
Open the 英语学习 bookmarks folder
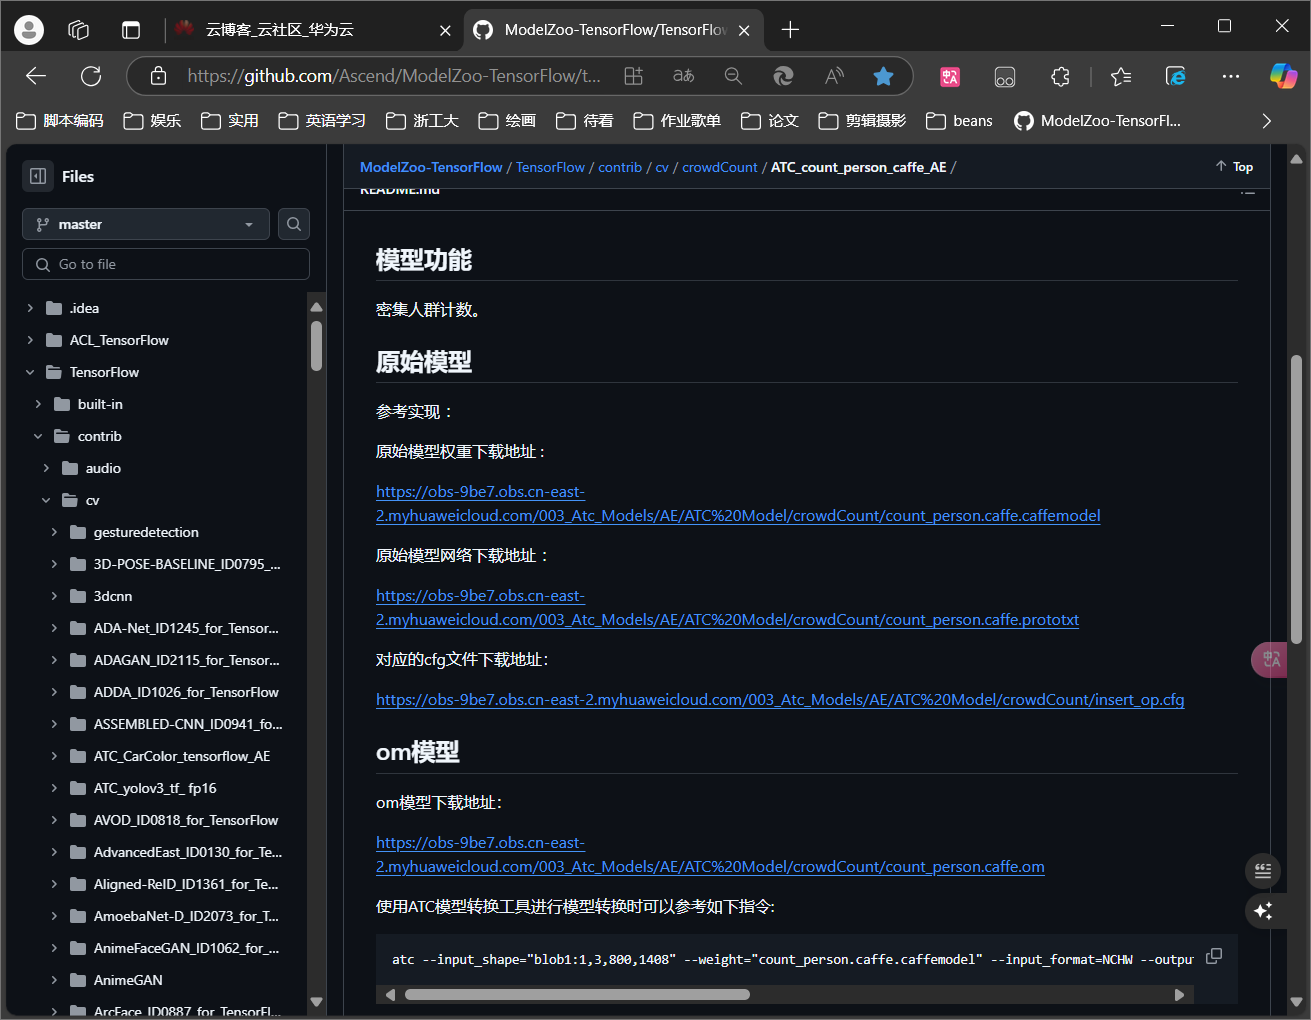click(322, 121)
